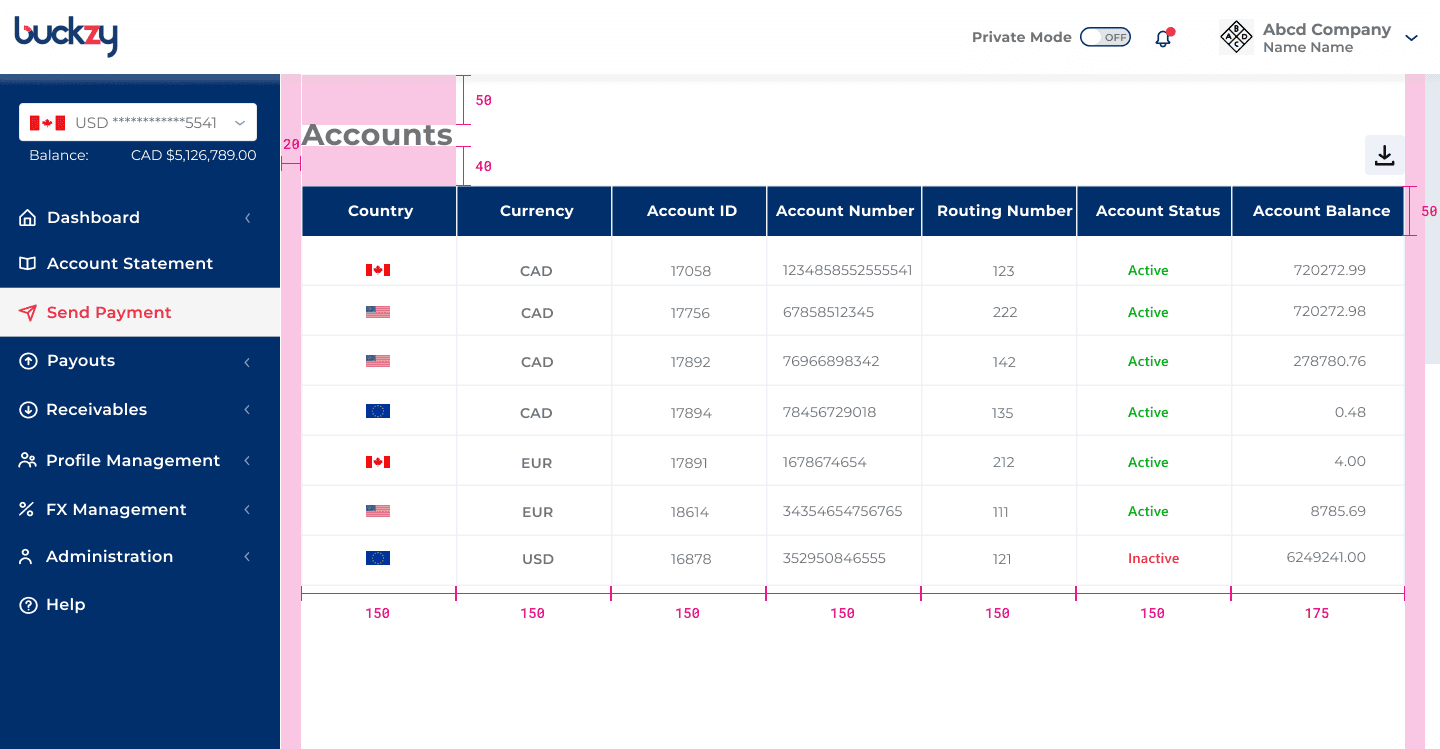
Task: Click the Account Number column header
Action: (845, 211)
